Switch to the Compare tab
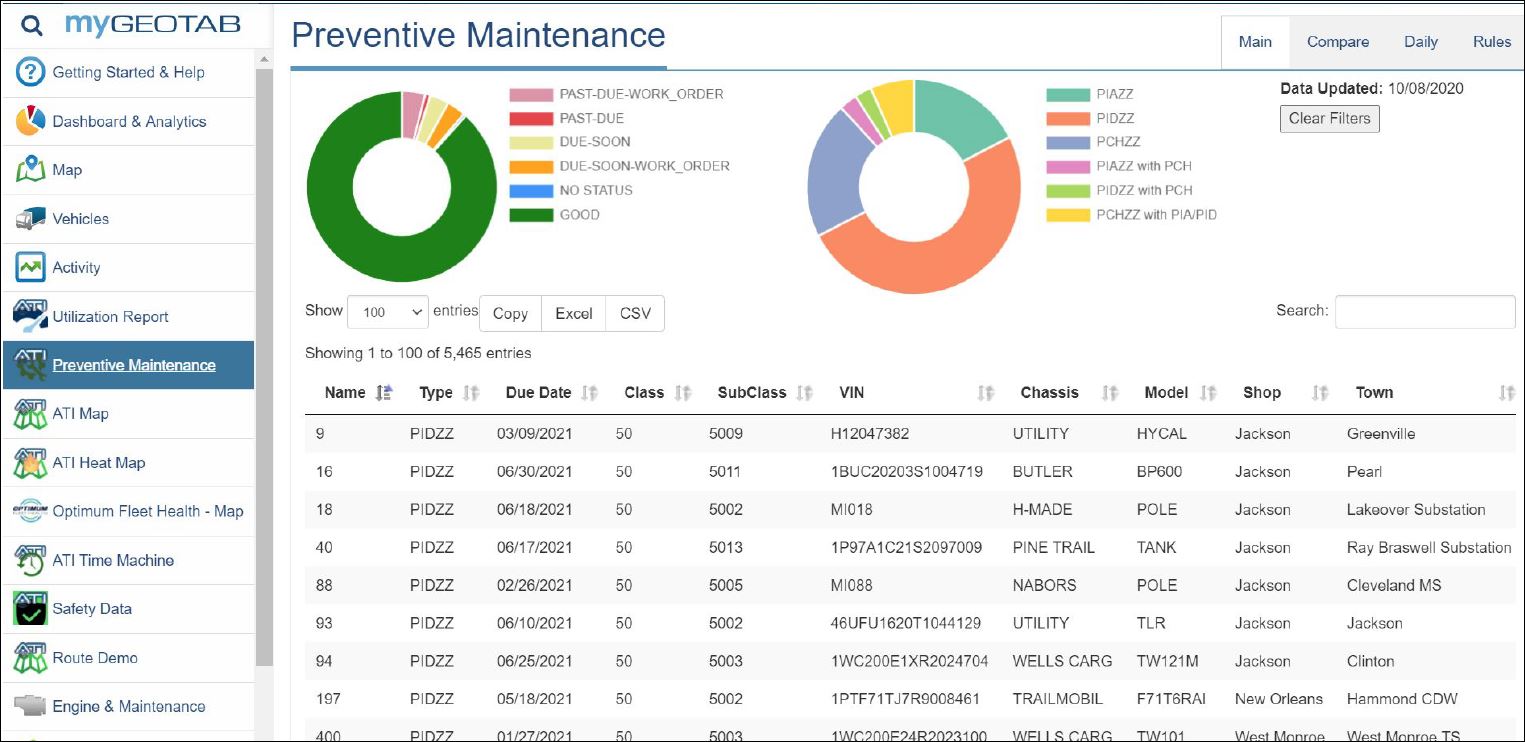 click(x=1337, y=42)
